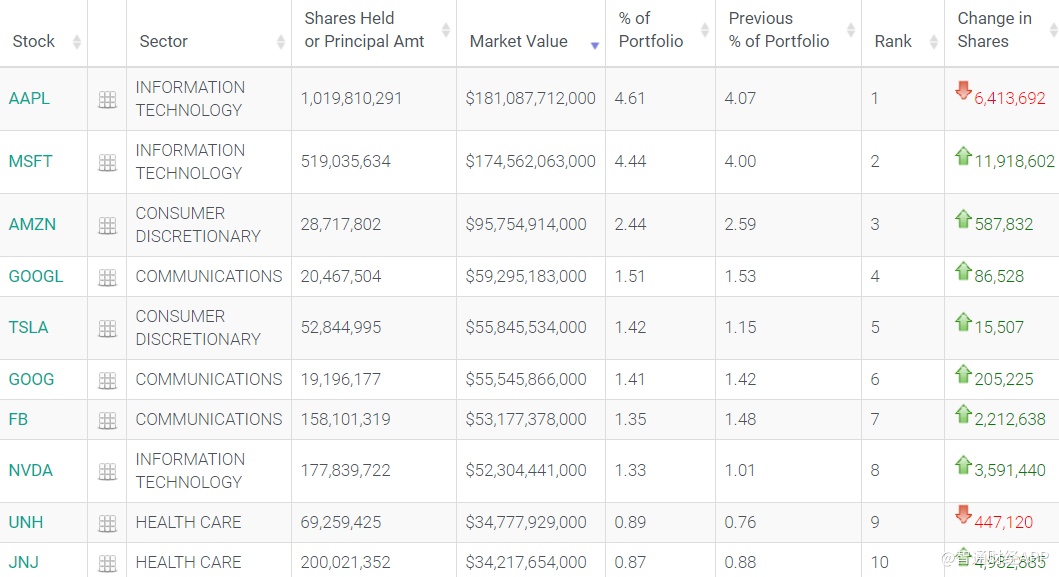Select shares held 28,717,802
Screen dimensions: 1059x577
341,224
